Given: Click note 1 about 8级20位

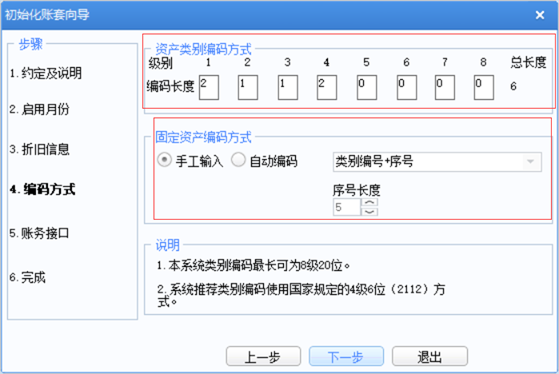Looking at the screenshot, I should 253,266.
